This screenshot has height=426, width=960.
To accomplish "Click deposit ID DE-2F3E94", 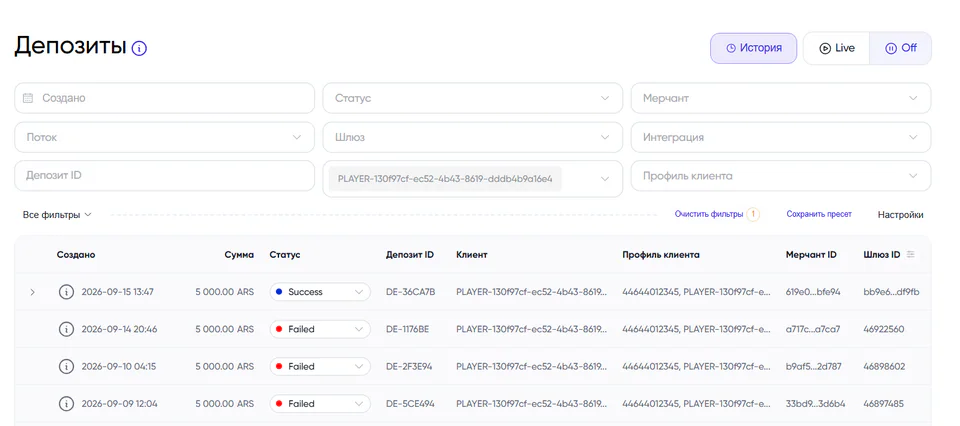I will coord(409,367).
